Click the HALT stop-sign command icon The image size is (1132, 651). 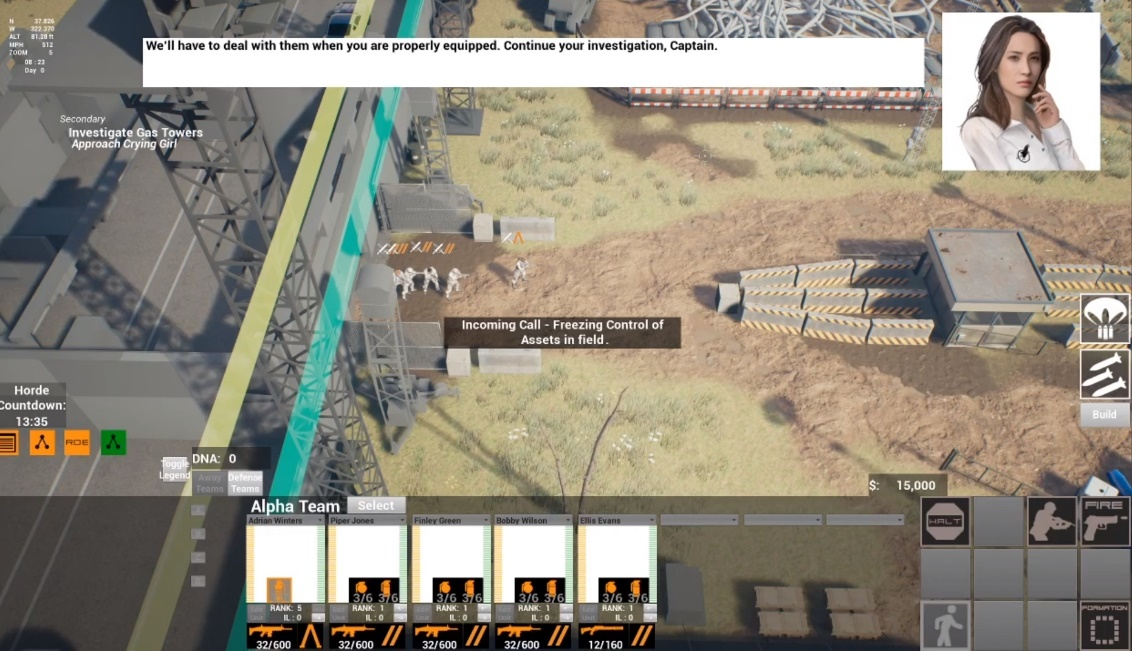[945, 520]
